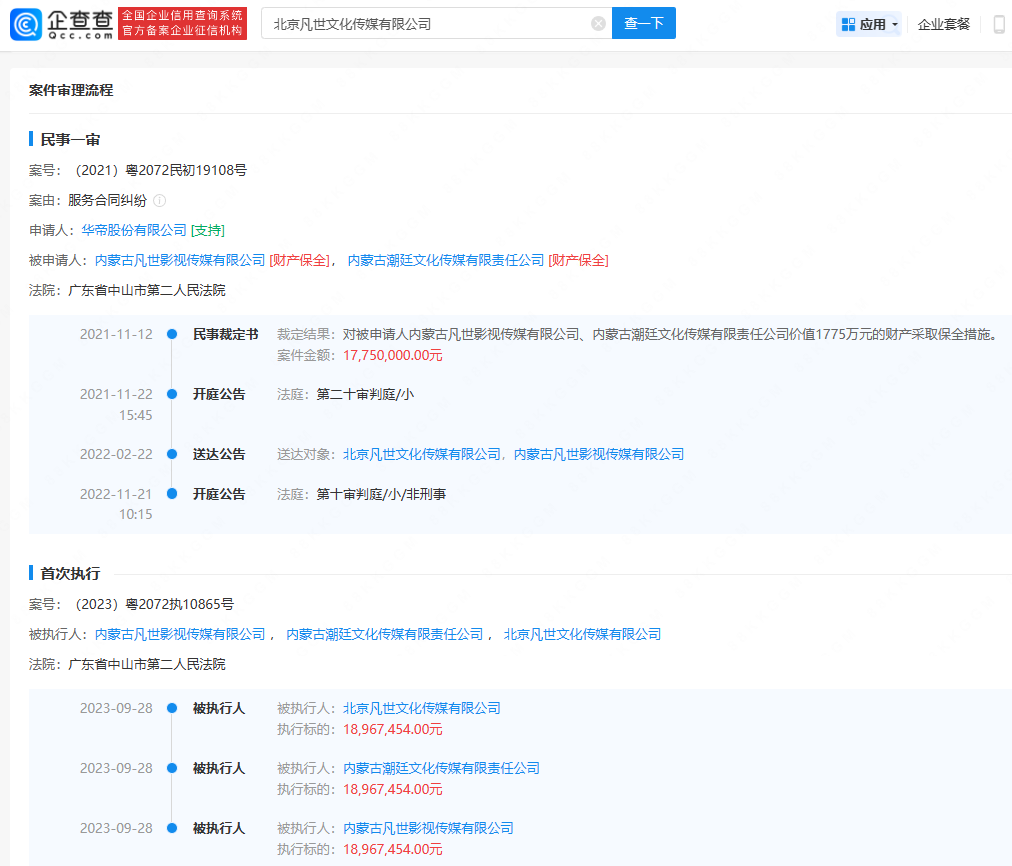Click 第十审判庭/小/非刑事 courtroom text
The height and width of the screenshot is (866, 1012).
coord(381,494)
